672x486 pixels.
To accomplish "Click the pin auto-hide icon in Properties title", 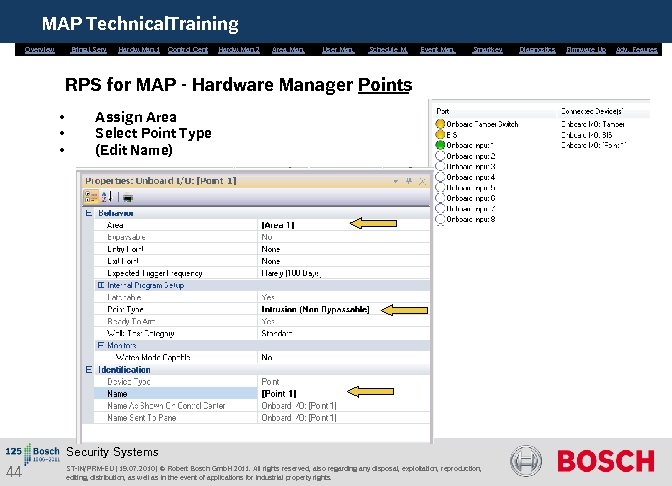I will tap(409, 181).
